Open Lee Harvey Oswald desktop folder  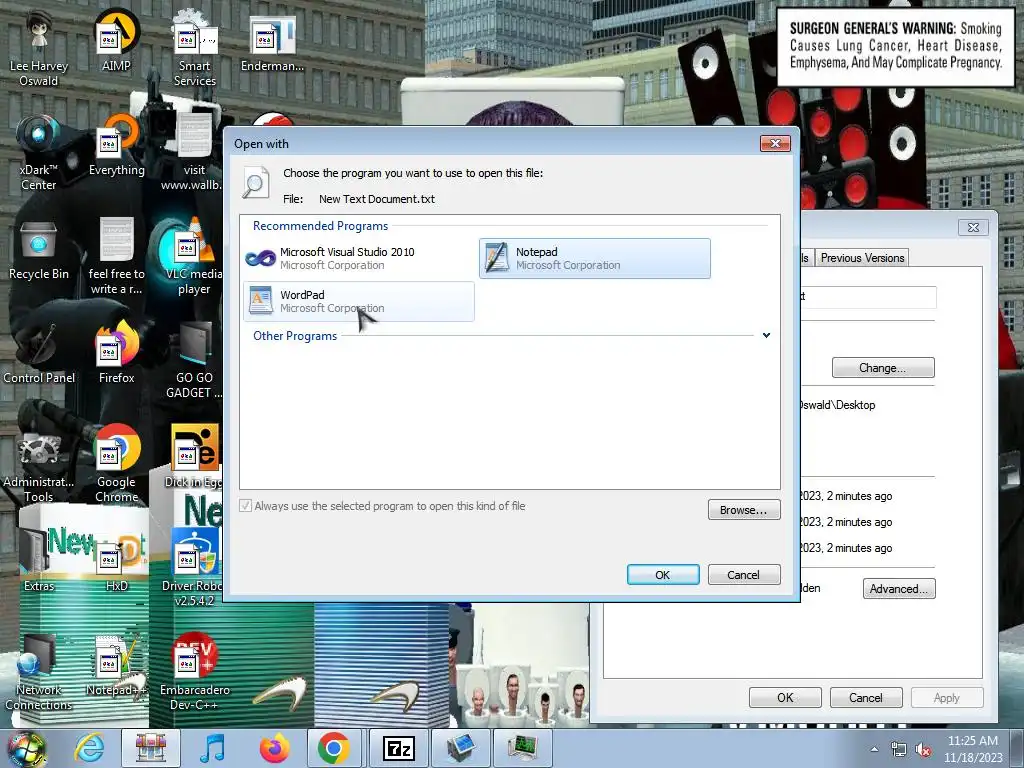[x=39, y=49]
